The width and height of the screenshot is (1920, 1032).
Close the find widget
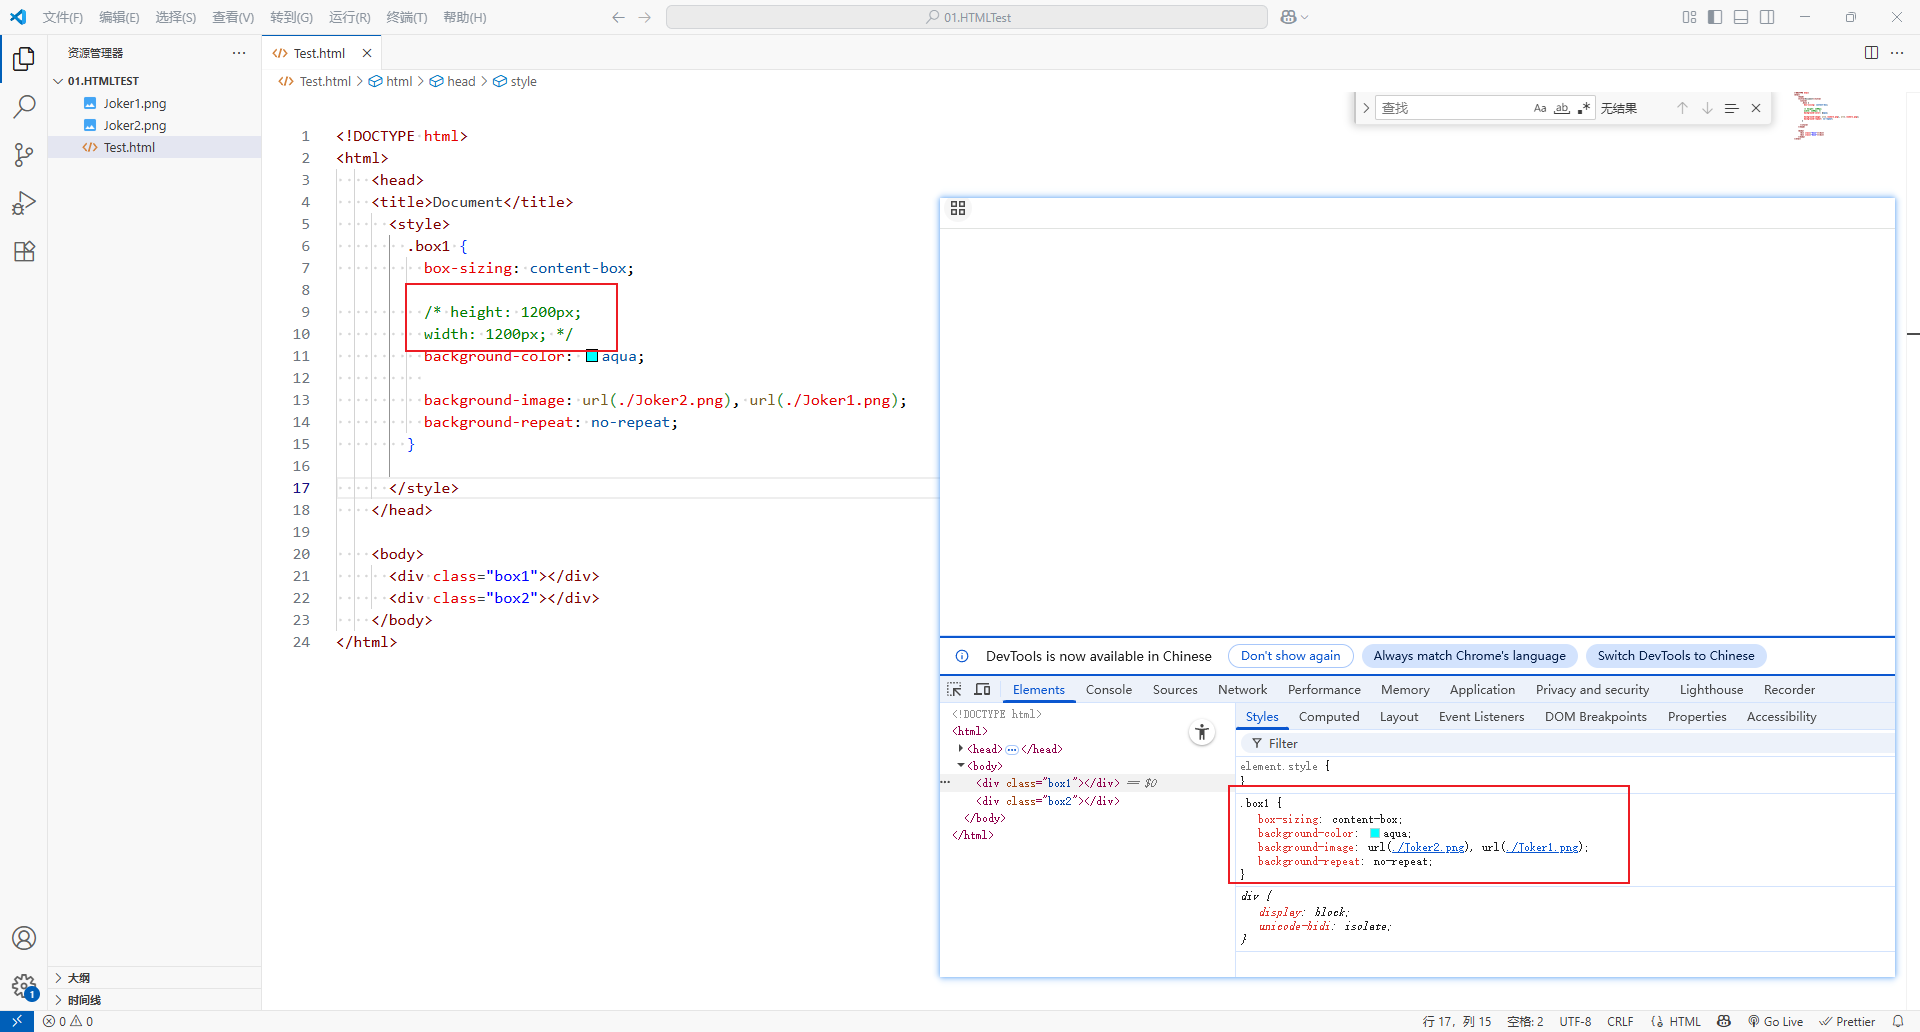[x=1756, y=108]
